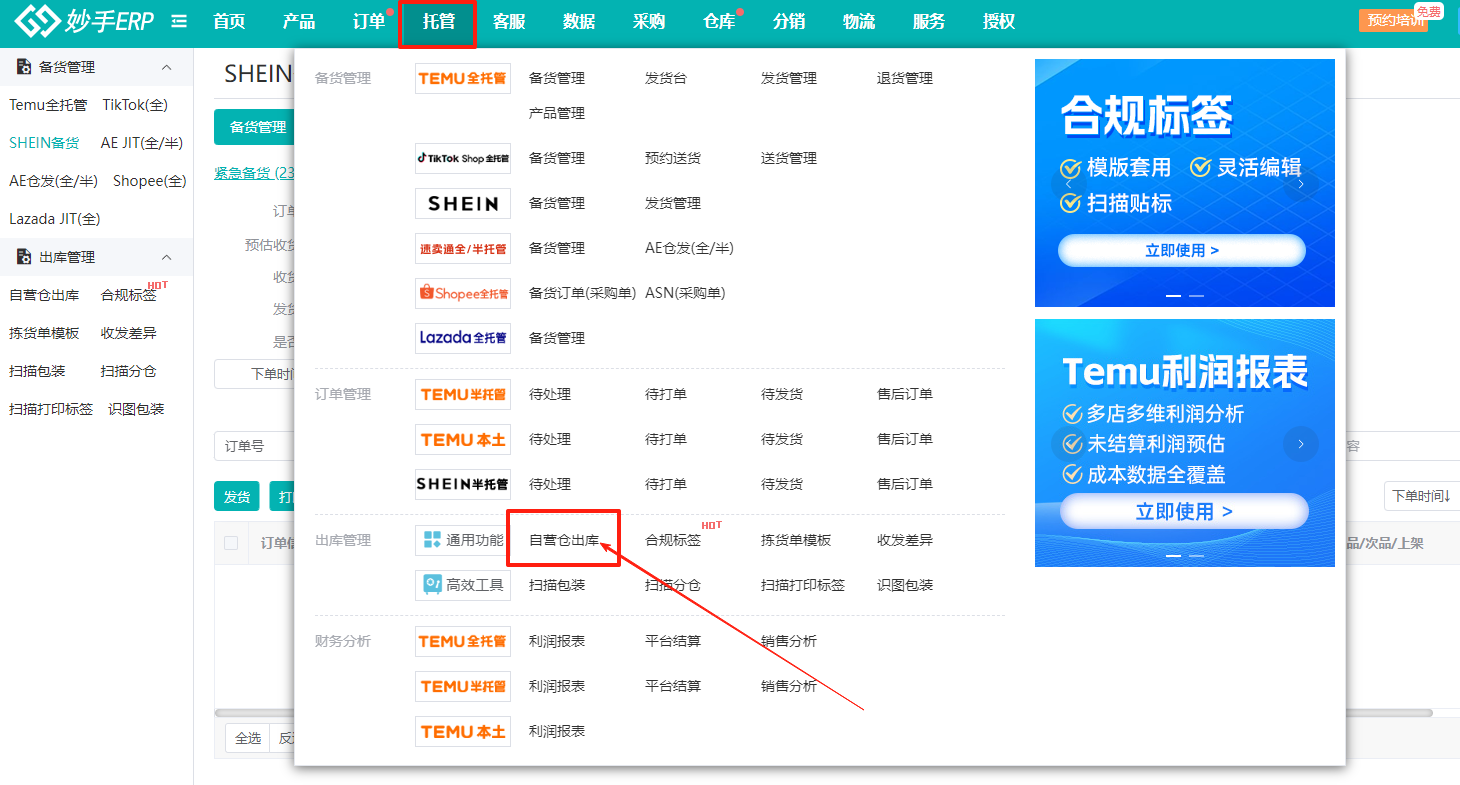Open the 服务 top menu
The height and width of the screenshot is (785, 1460).
pos(929,22)
